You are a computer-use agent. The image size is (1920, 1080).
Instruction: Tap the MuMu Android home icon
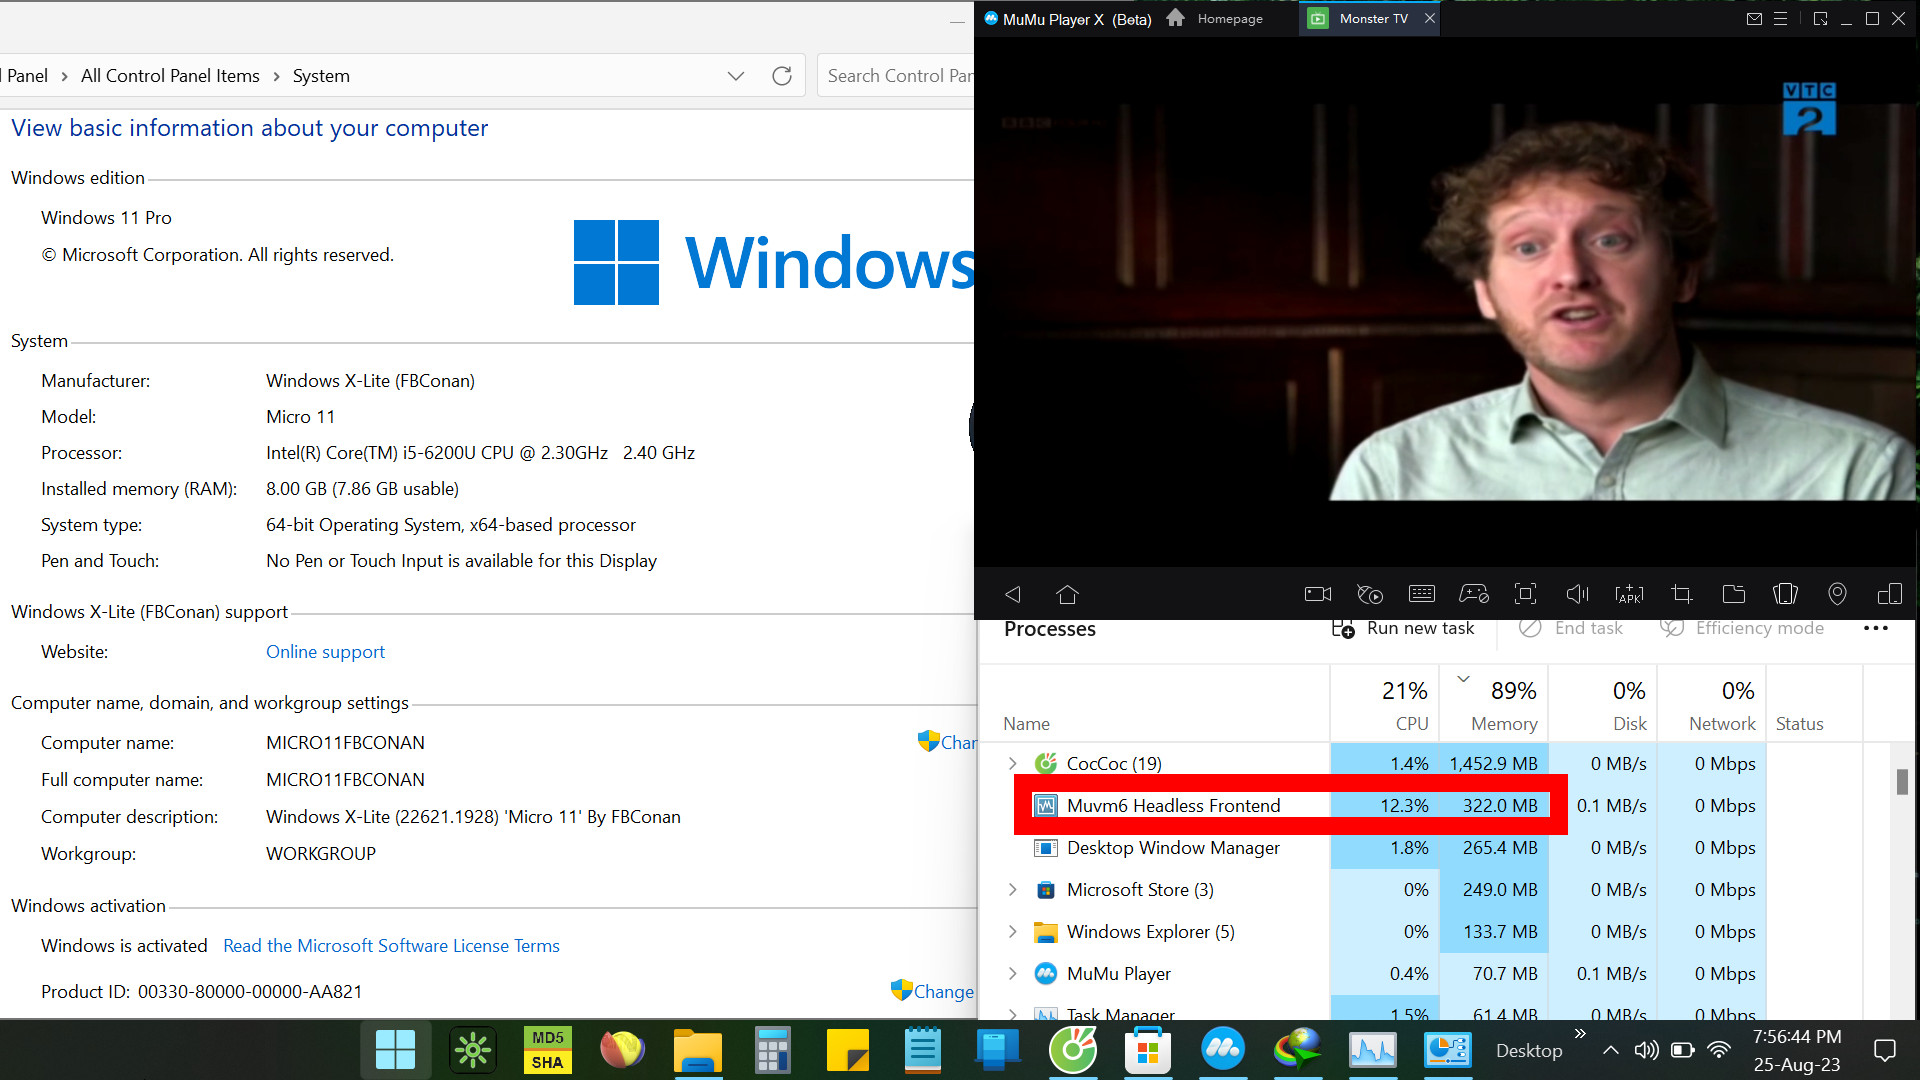point(1067,594)
